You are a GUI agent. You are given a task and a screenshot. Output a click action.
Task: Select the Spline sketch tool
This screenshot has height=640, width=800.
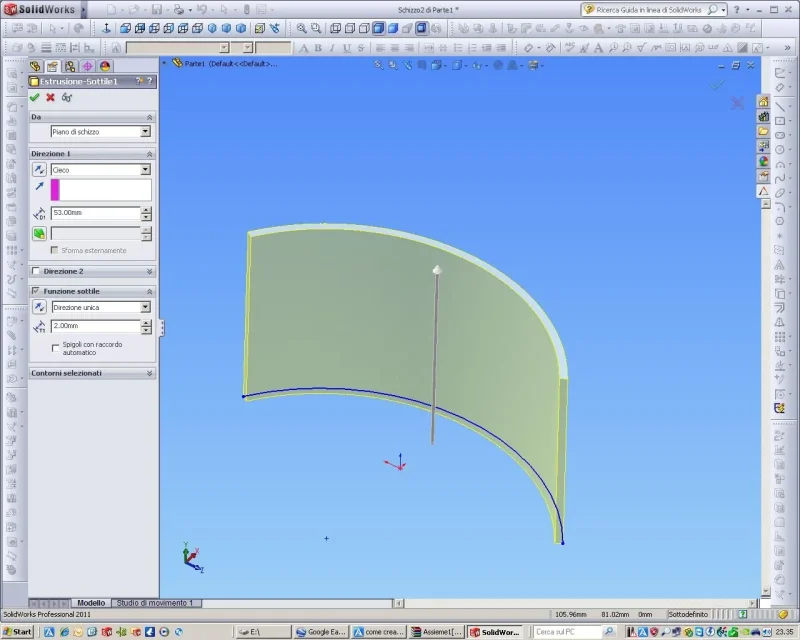780,179
